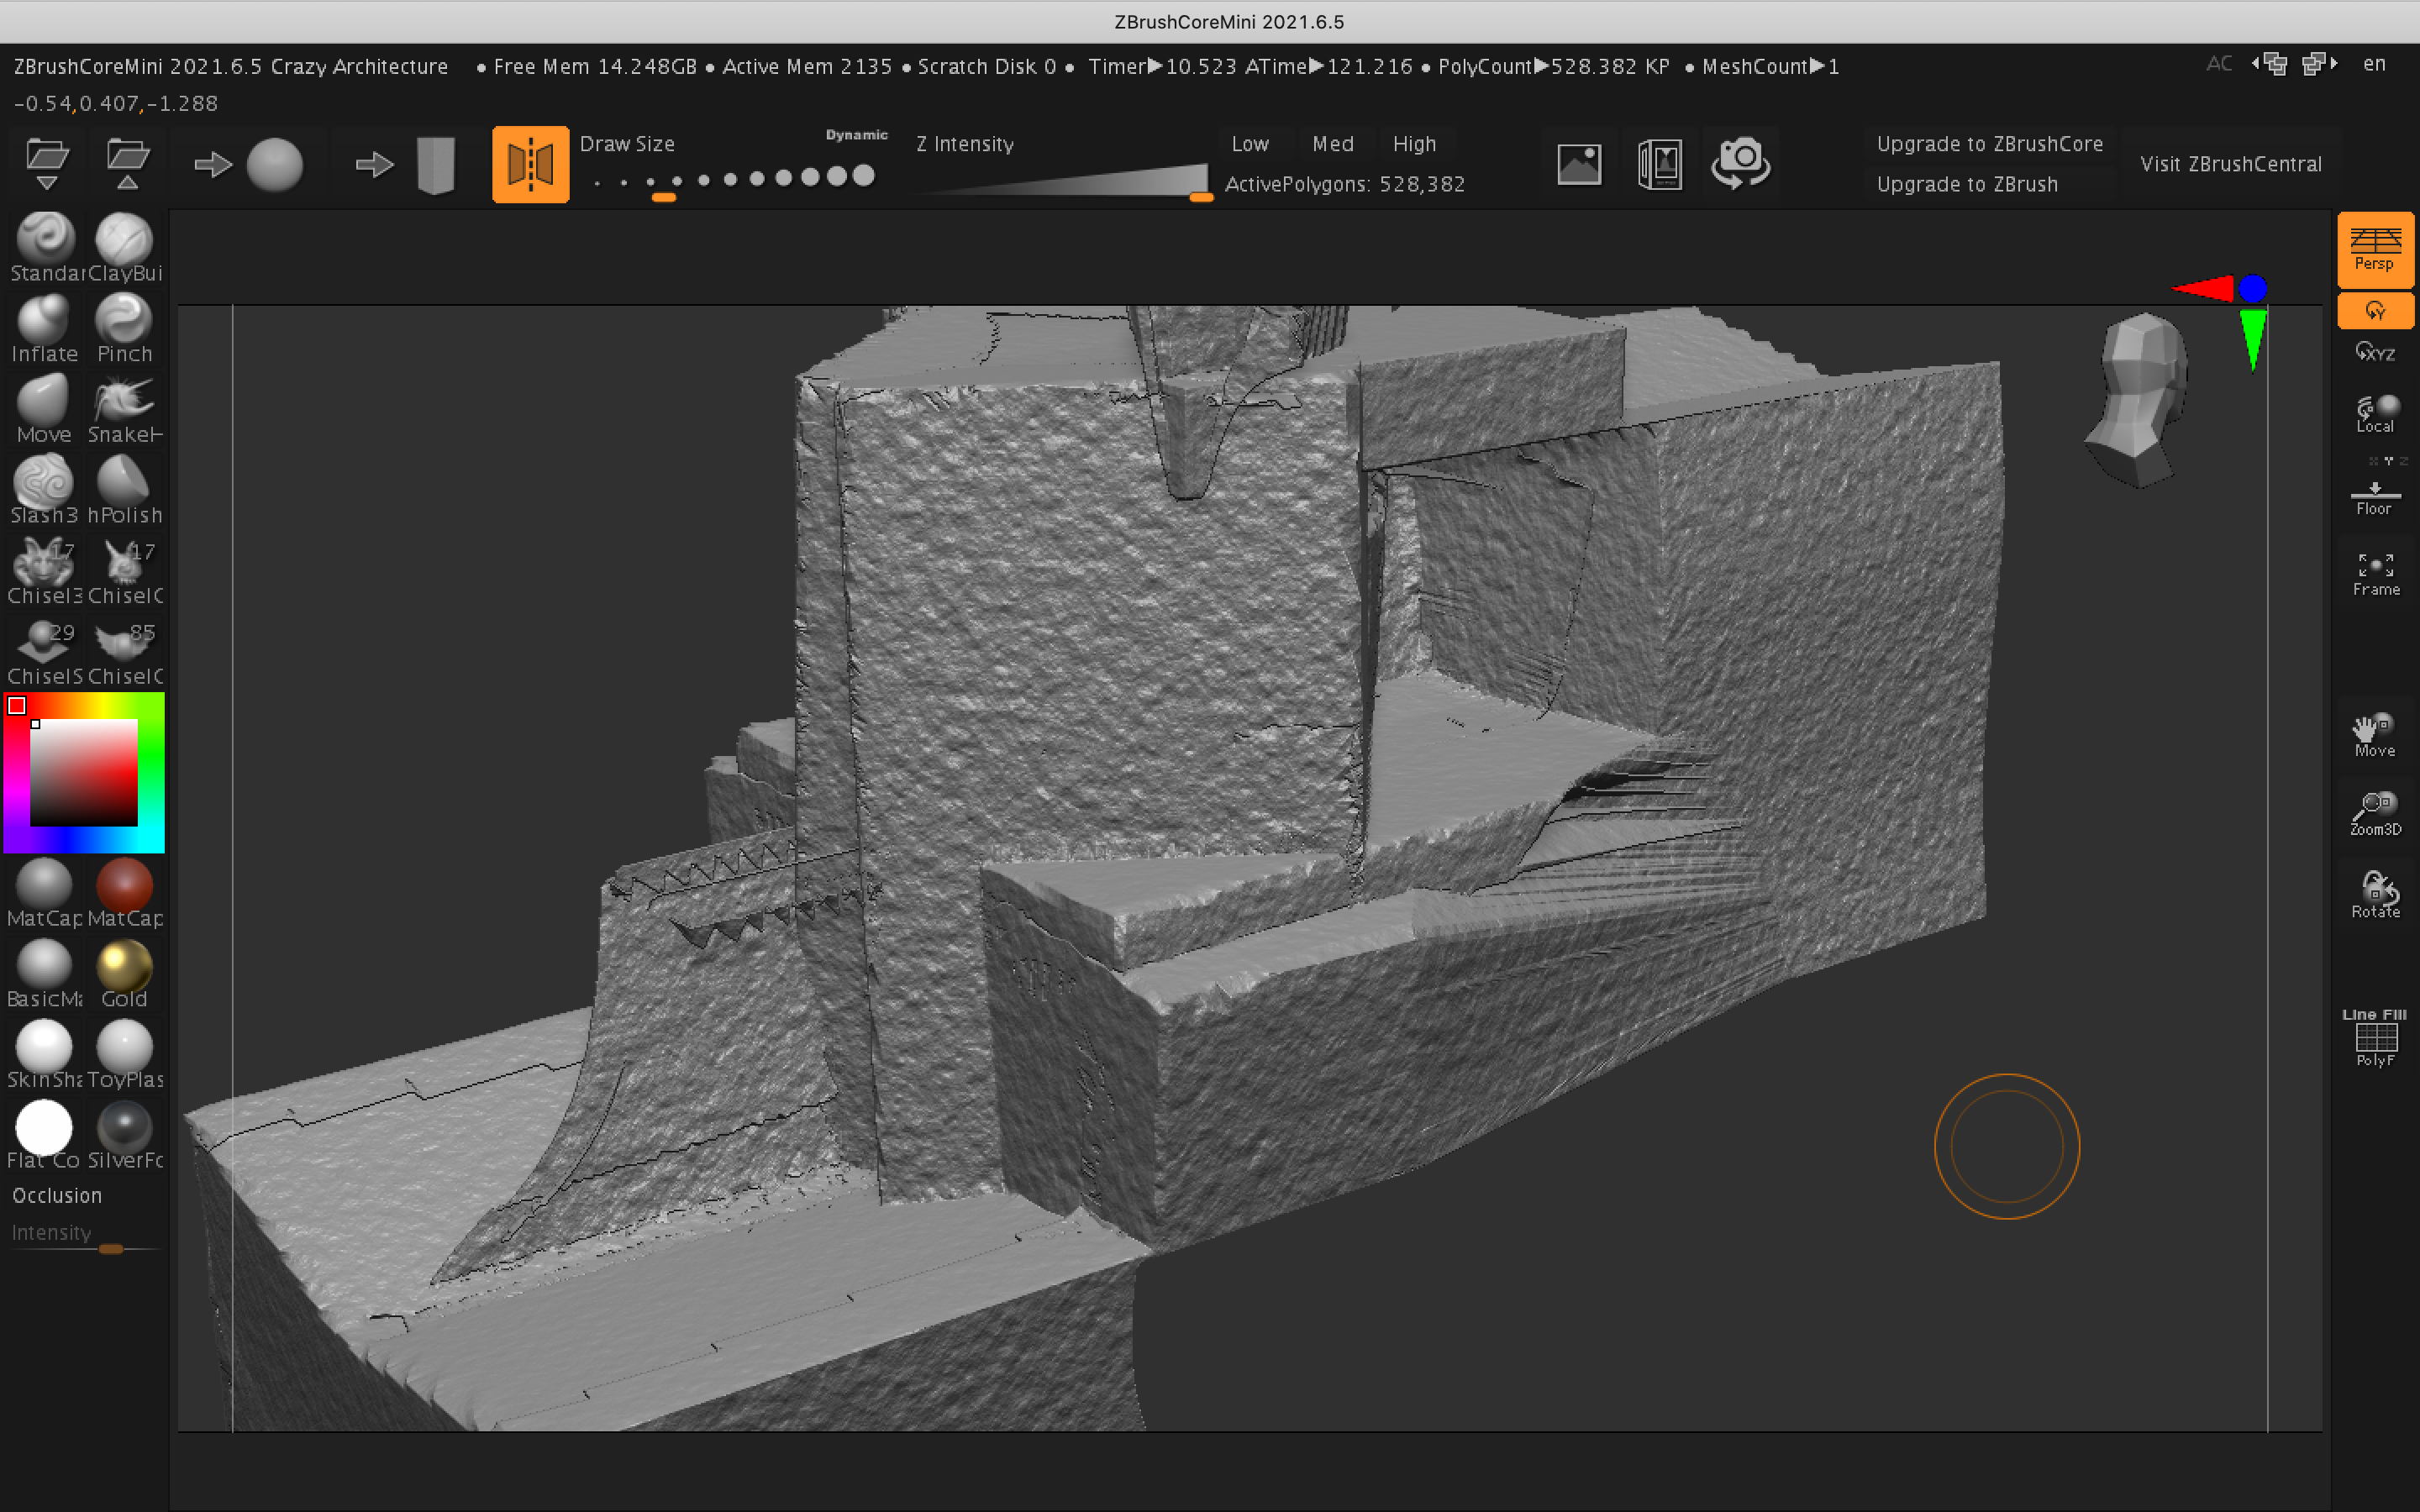Click the Zoom3D navigation button
This screenshot has height=1512, width=2420.
pyautogui.click(x=2375, y=814)
